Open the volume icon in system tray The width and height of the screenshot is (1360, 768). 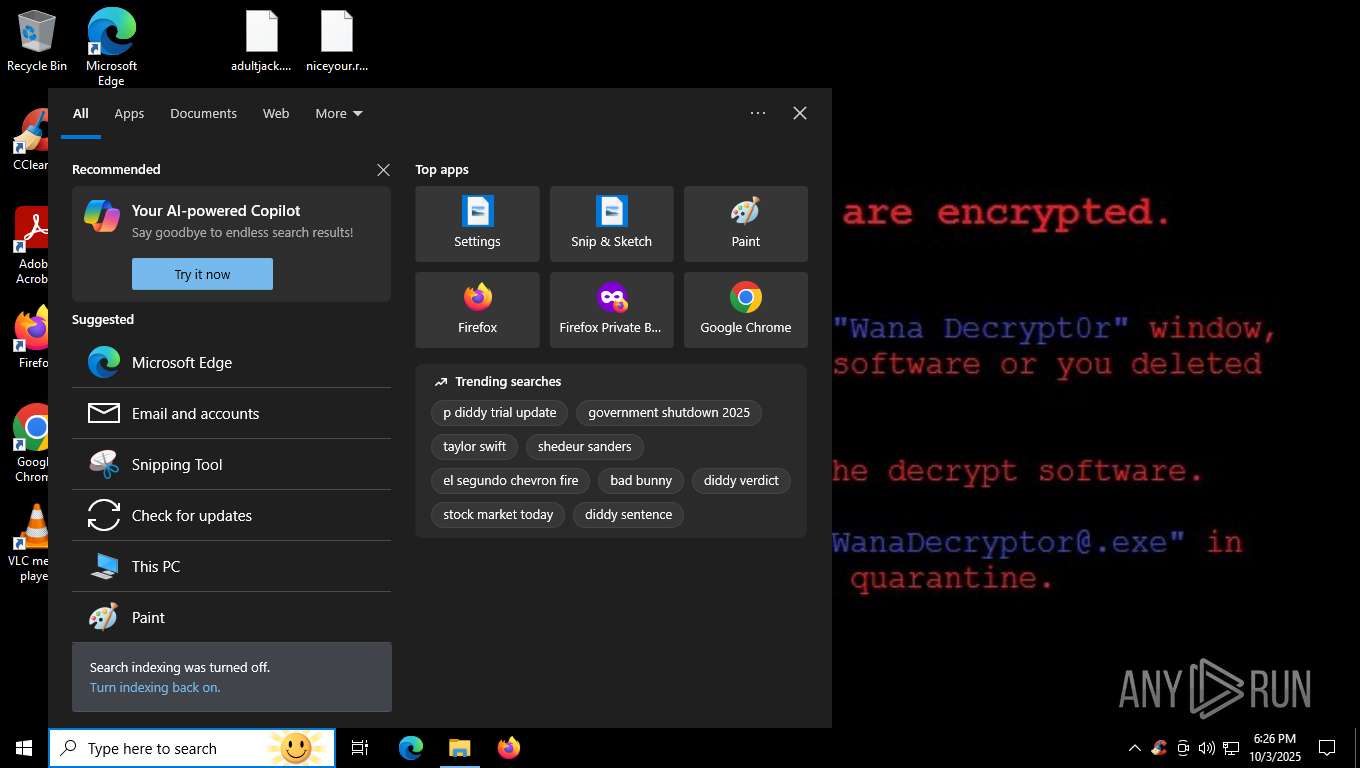click(x=1207, y=748)
